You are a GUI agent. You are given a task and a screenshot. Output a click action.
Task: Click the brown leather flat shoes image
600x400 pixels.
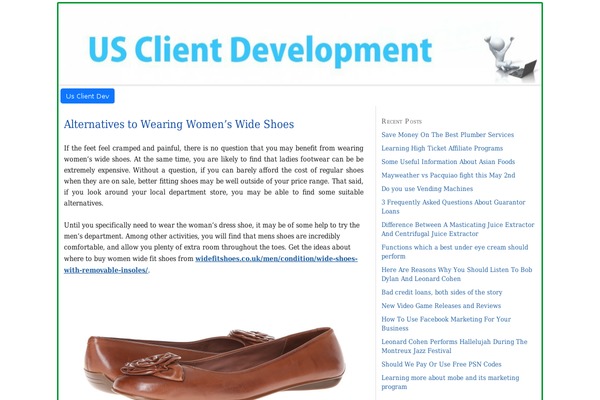coord(214,362)
